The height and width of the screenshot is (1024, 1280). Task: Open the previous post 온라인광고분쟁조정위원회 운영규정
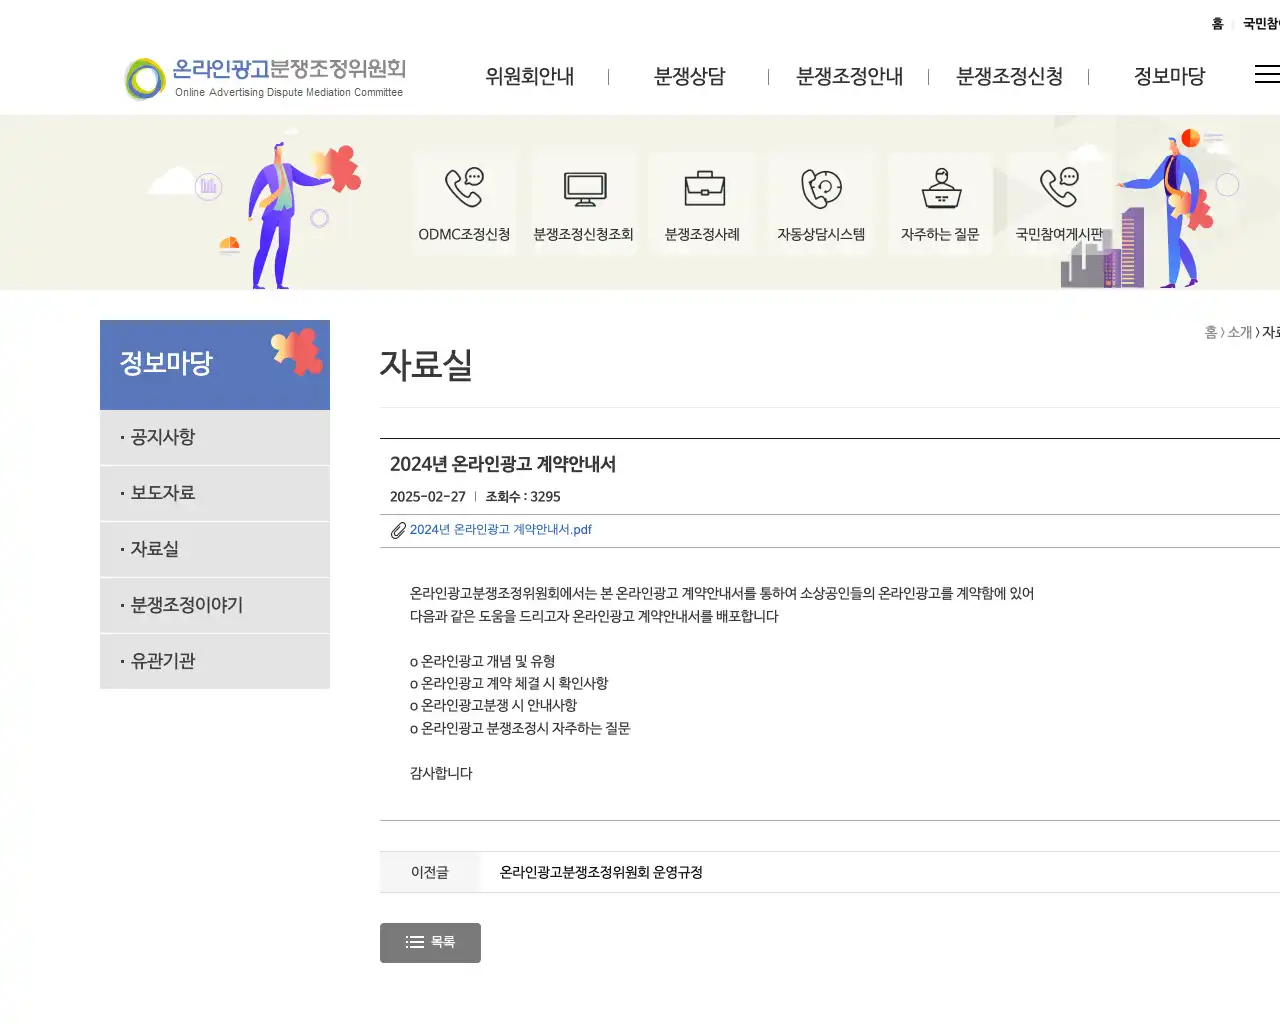click(600, 872)
